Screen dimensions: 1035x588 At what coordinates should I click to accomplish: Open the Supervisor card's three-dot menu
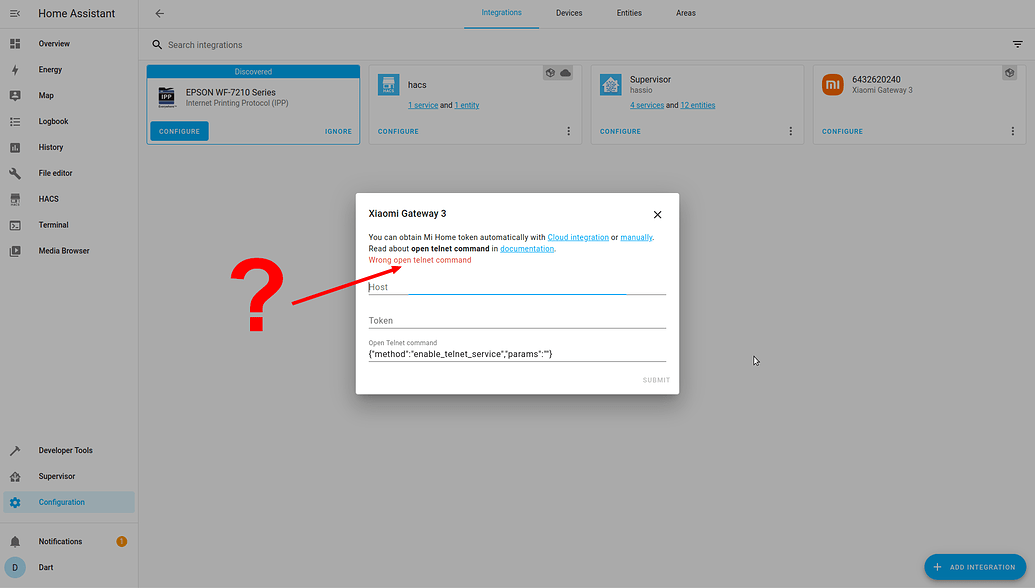point(790,130)
